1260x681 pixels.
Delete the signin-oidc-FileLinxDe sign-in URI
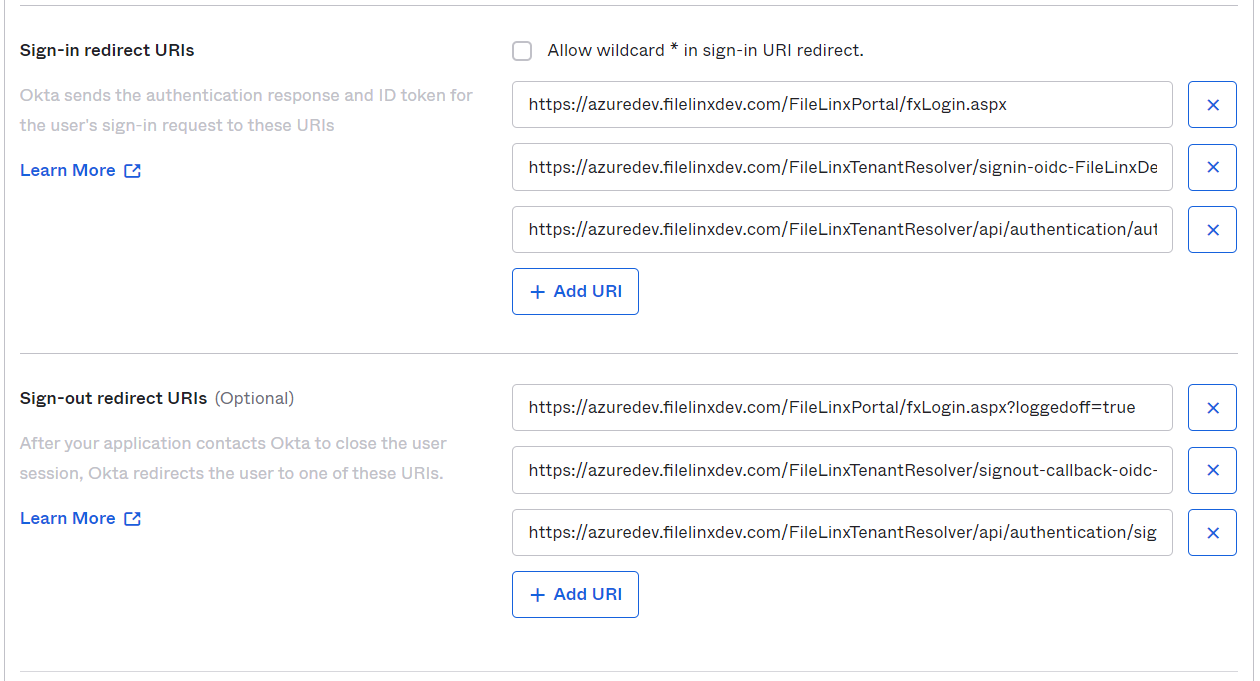click(1212, 167)
